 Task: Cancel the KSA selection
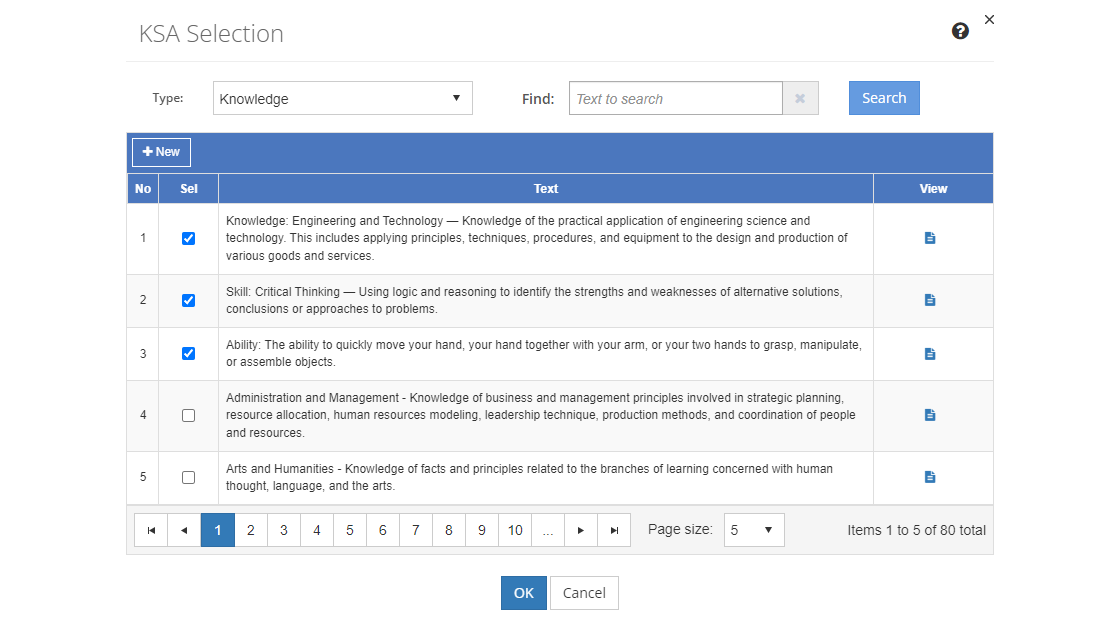584,593
